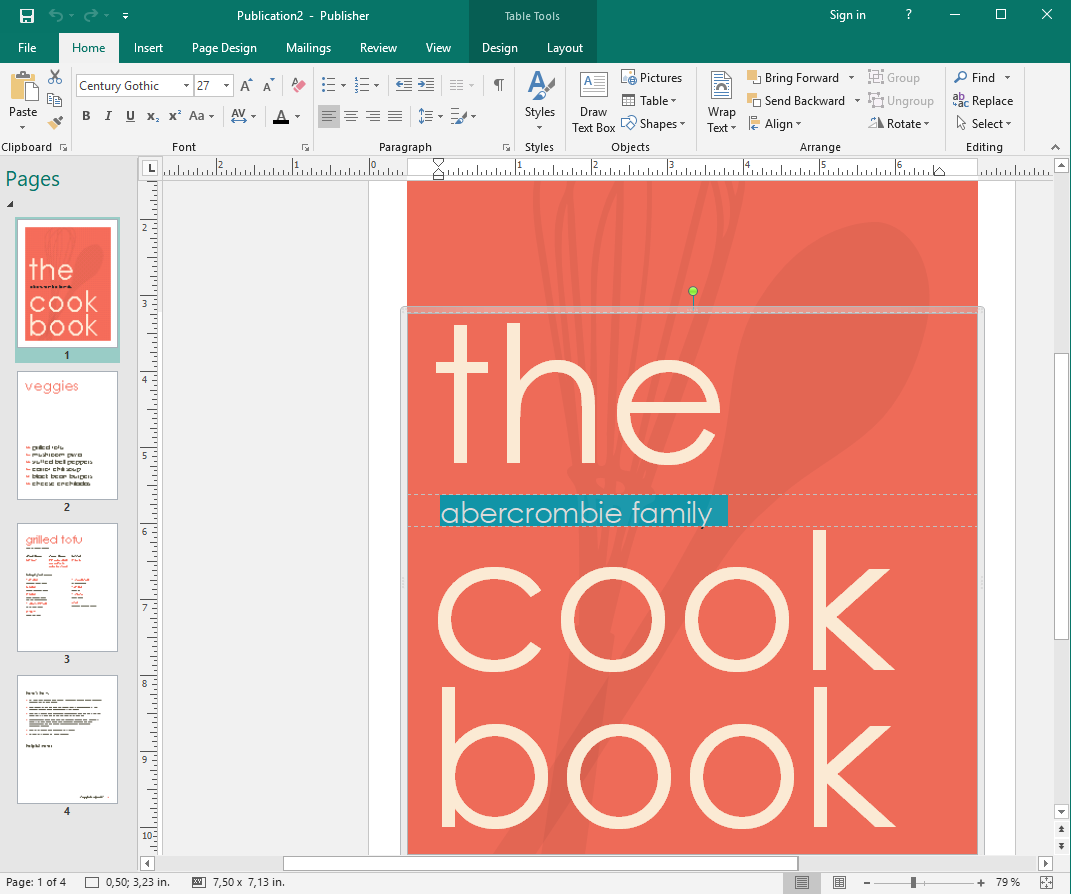
Task: Click the zoom slider handle
Action: [913, 882]
